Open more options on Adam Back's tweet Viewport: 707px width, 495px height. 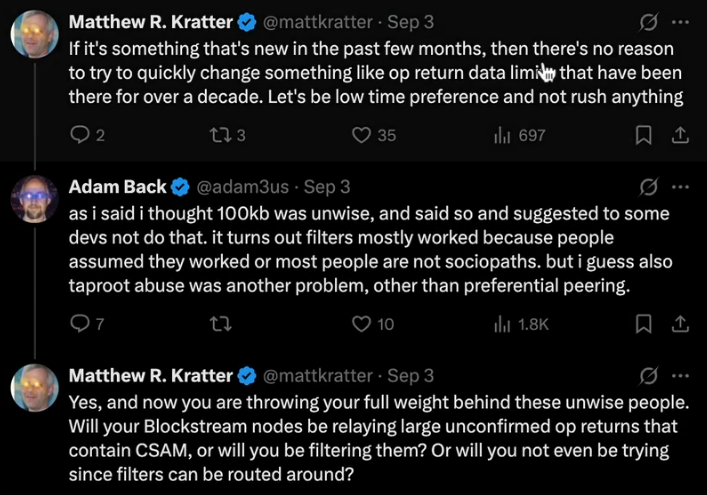pos(680,187)
